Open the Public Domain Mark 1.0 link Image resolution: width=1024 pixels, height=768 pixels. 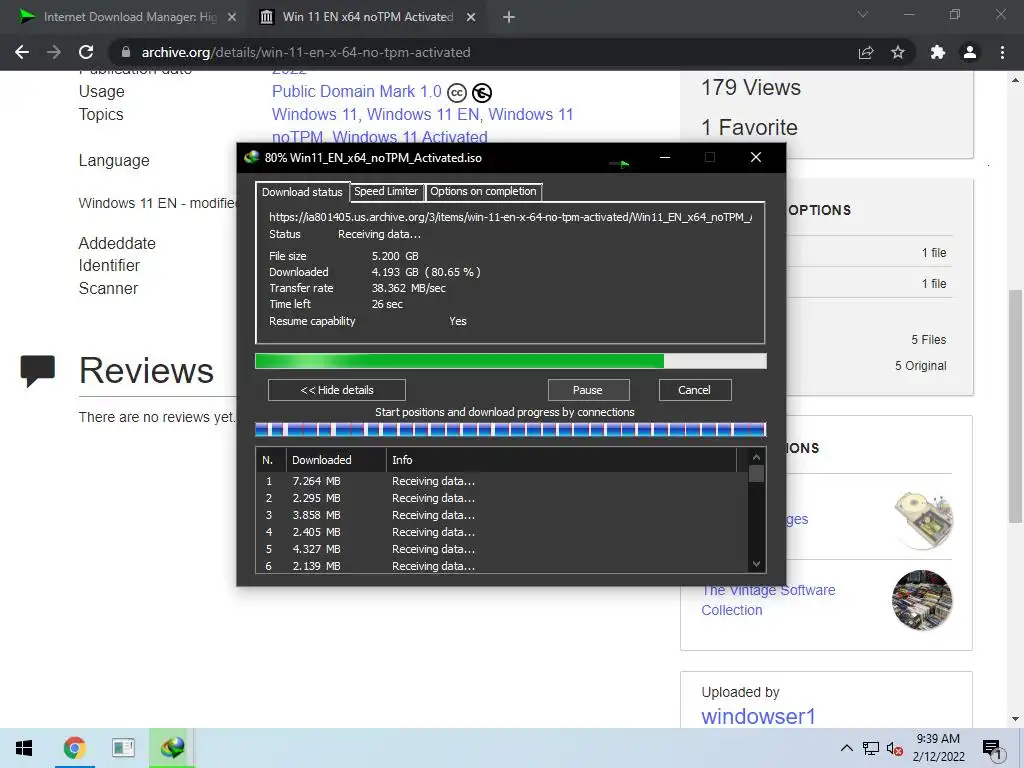point(357,91)
